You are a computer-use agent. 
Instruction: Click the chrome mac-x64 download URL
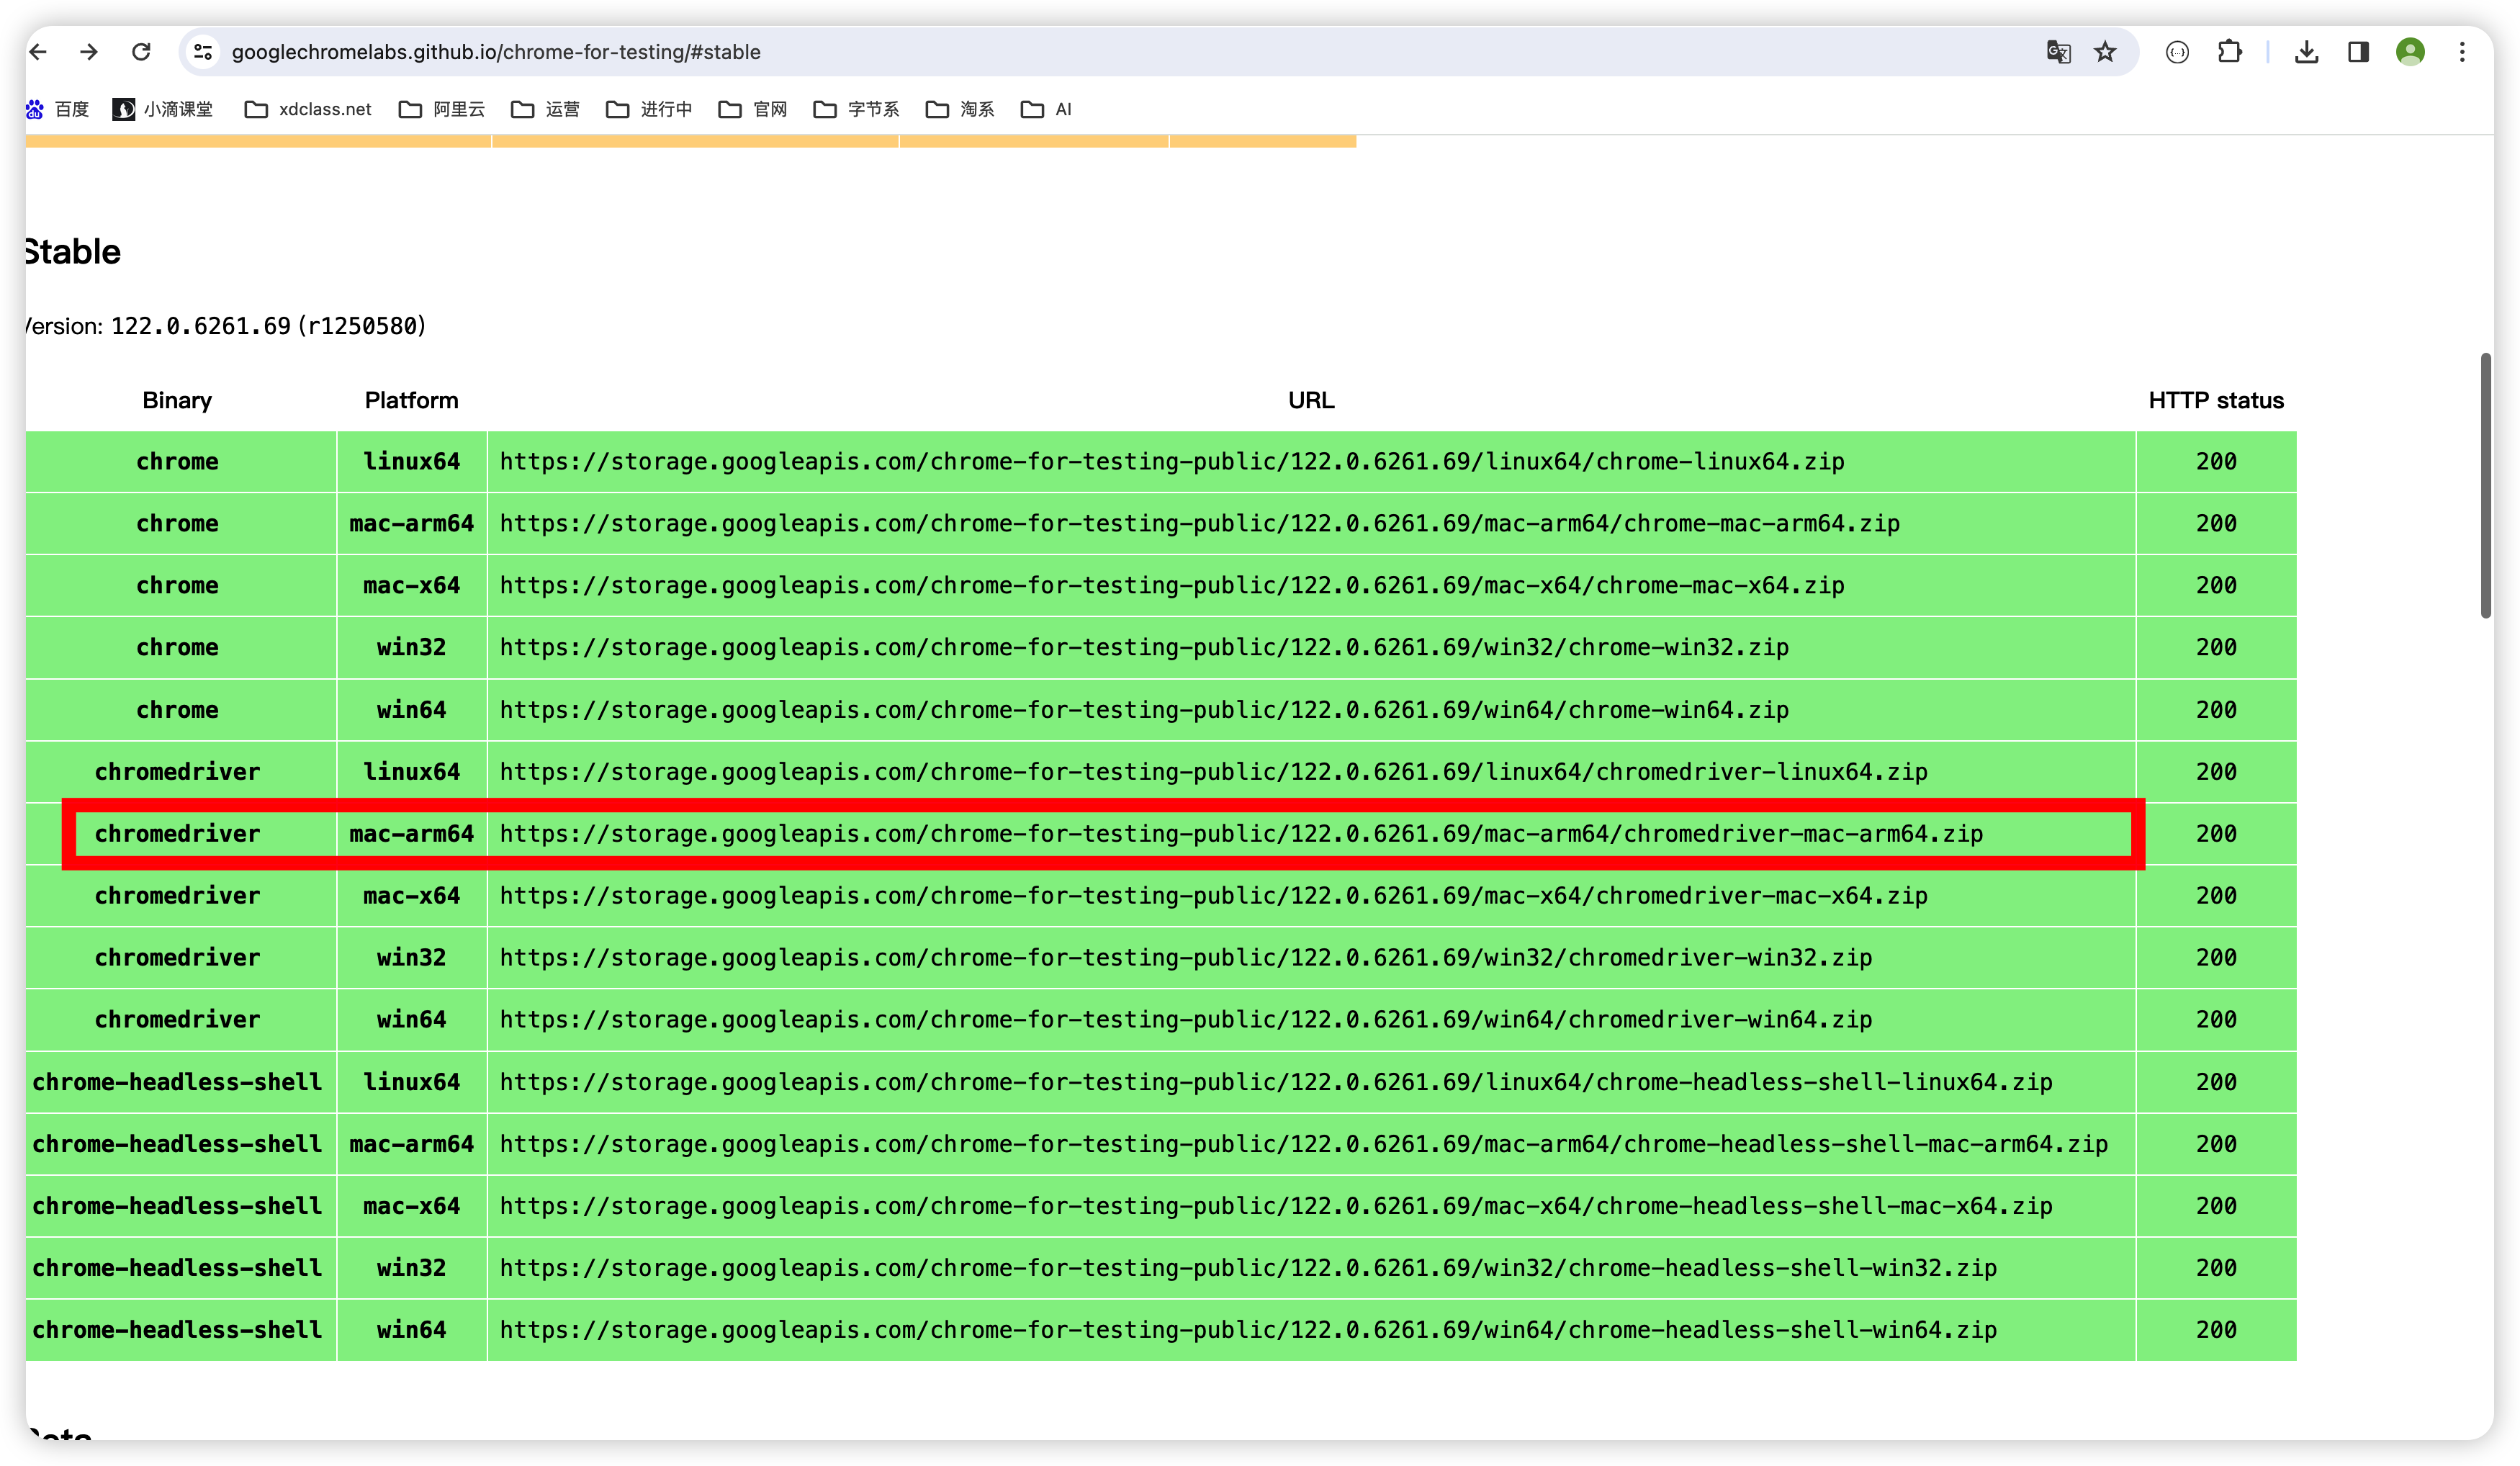[x=1172, y=585]
